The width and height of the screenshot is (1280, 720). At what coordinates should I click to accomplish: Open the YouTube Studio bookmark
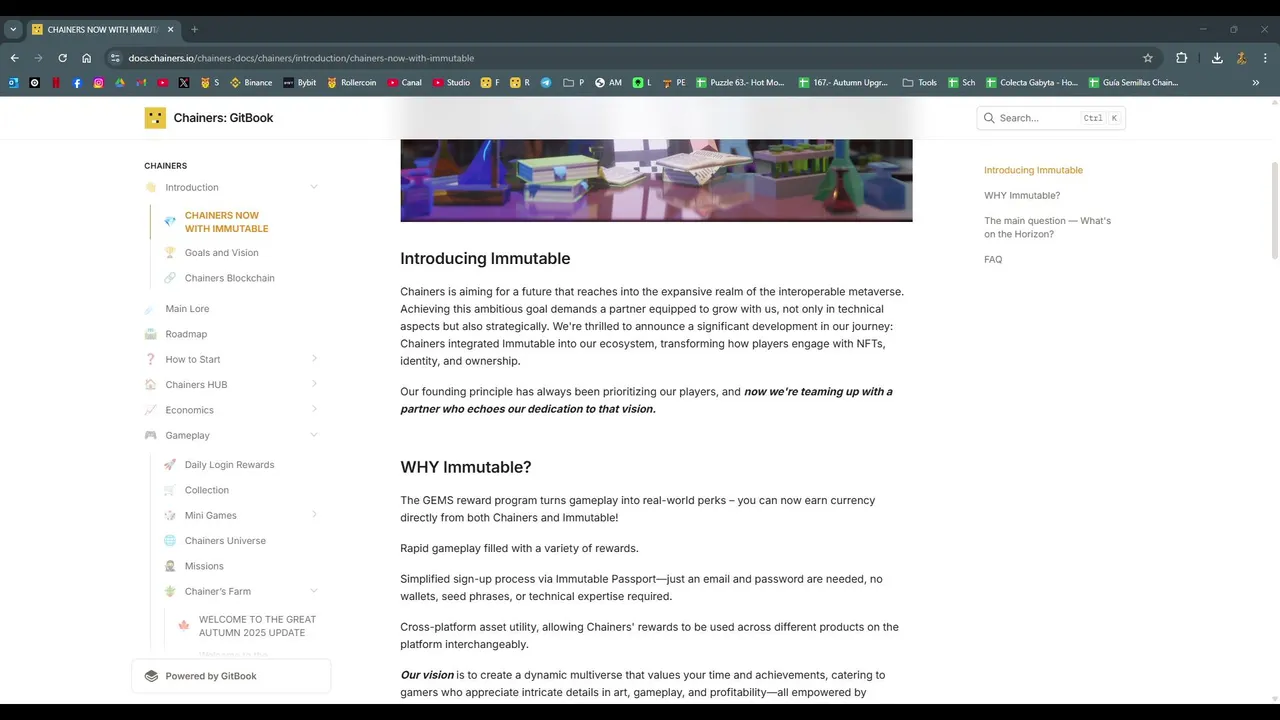point(451,83)
